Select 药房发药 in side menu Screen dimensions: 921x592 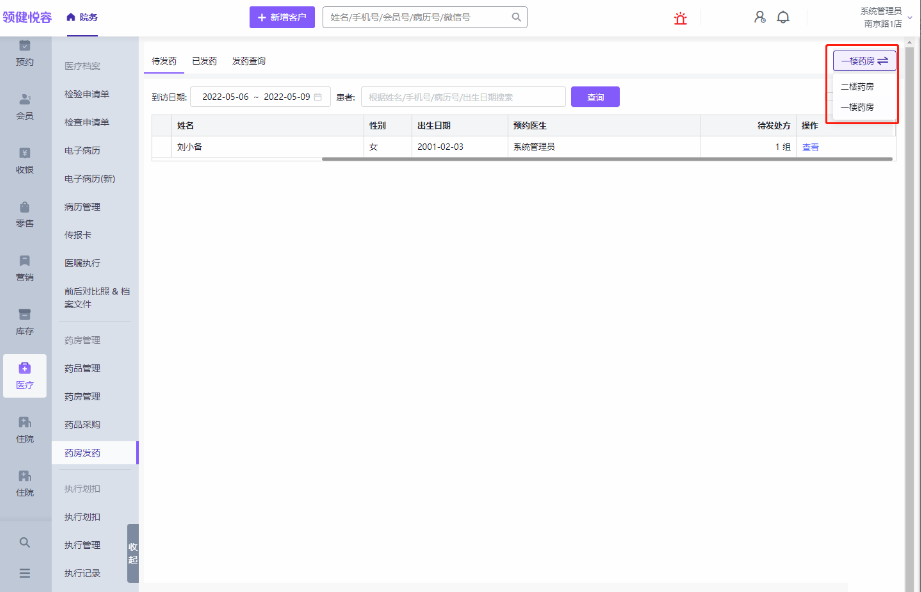click(95, 453)
